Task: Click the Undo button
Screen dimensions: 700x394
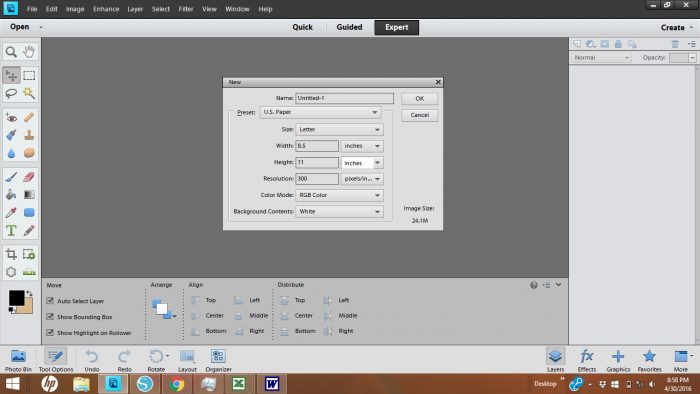Action: click(92, 361)
